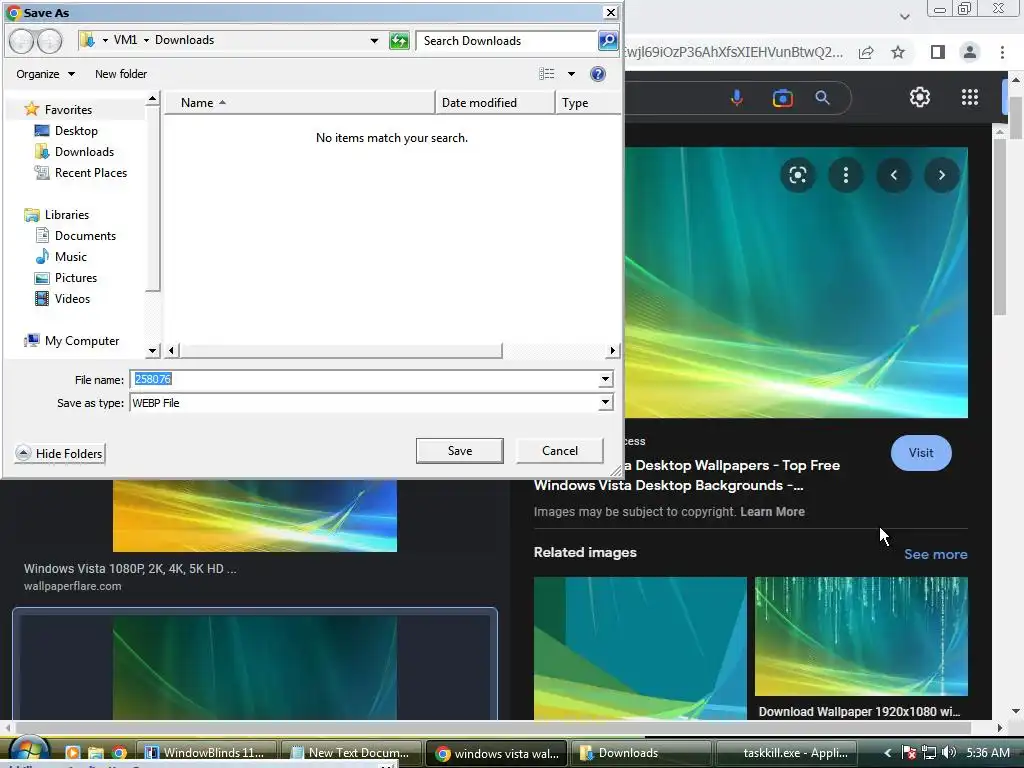1024x768 pixels.
Task: Click the file list horizontal scrollbar
Action: (x=340, y=351)
